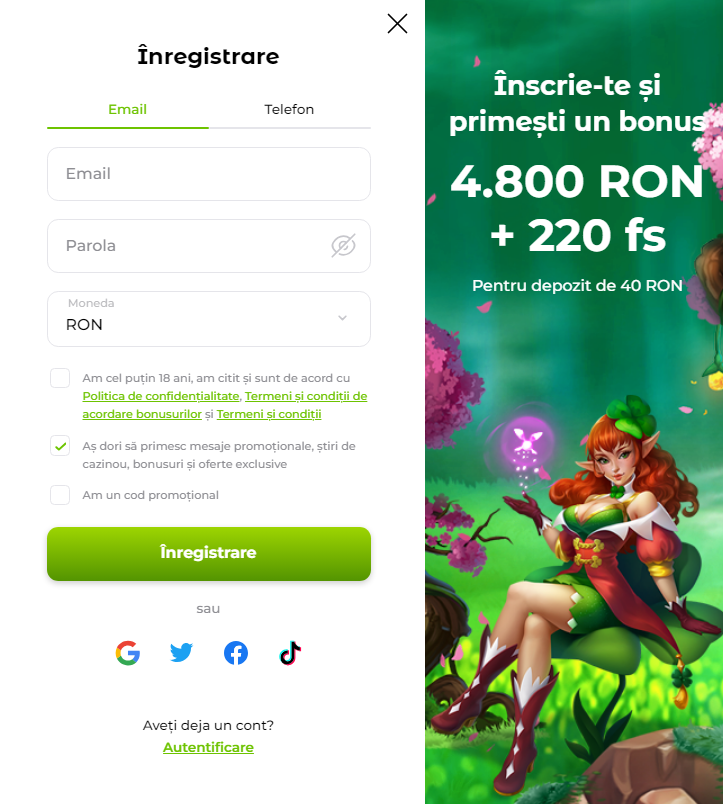This screenshot has height=804, width=723.
Task: Open the RON currency selector
Action: pos(209,319)
